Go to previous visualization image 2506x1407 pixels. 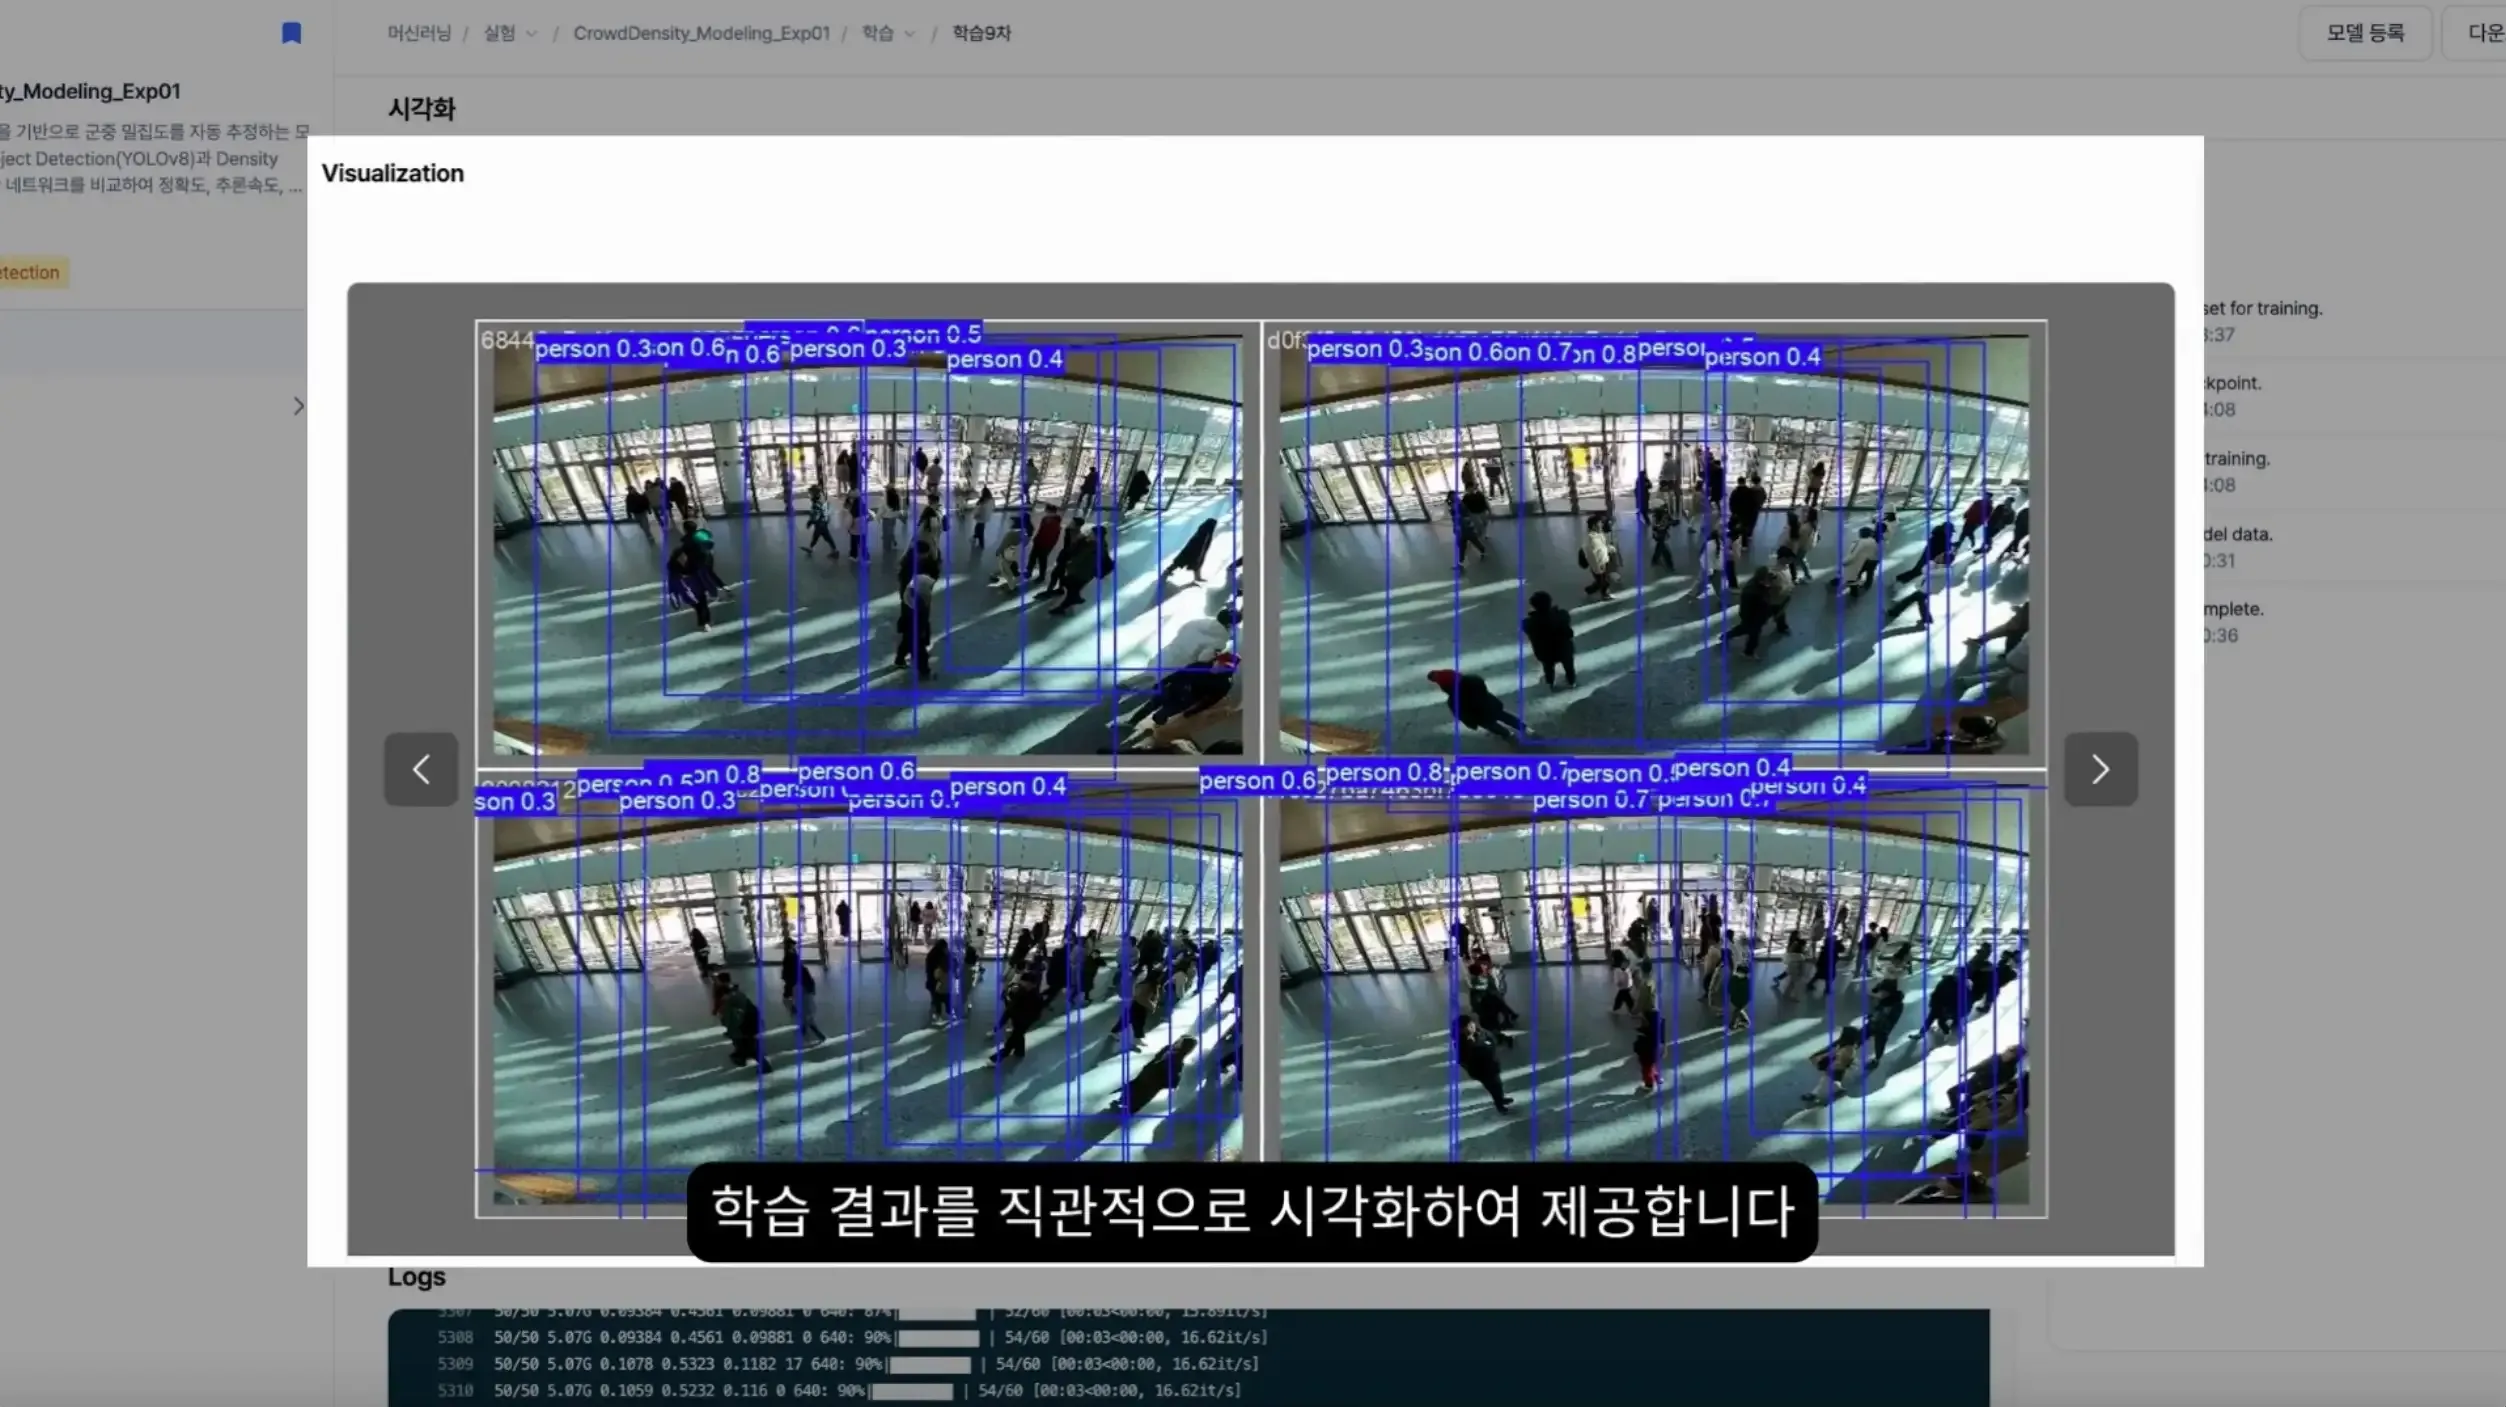click(420, 769)
